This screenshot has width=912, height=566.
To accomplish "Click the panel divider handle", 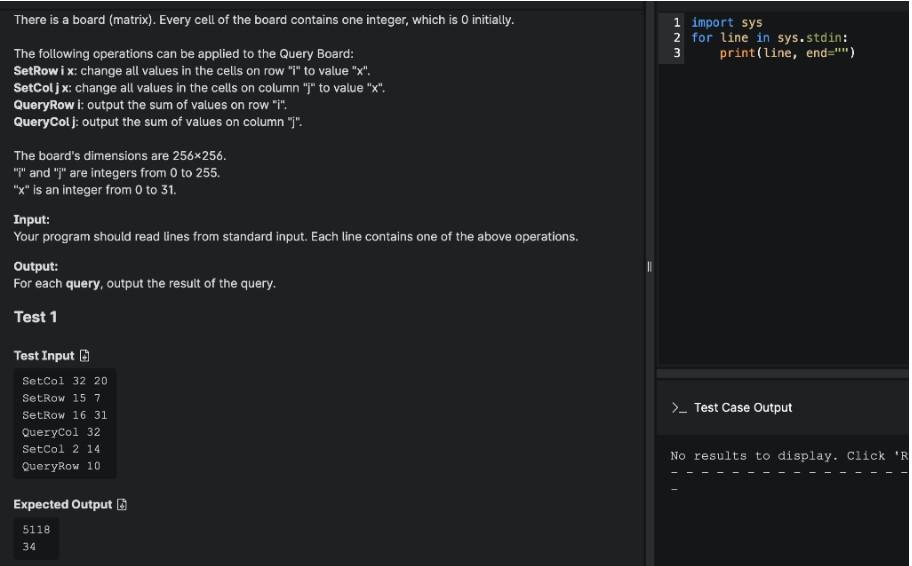I will coord(649,267).
